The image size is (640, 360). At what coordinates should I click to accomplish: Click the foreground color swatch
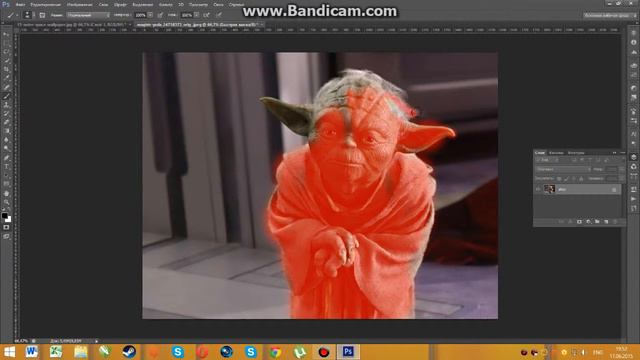click(x=4, y=215)
